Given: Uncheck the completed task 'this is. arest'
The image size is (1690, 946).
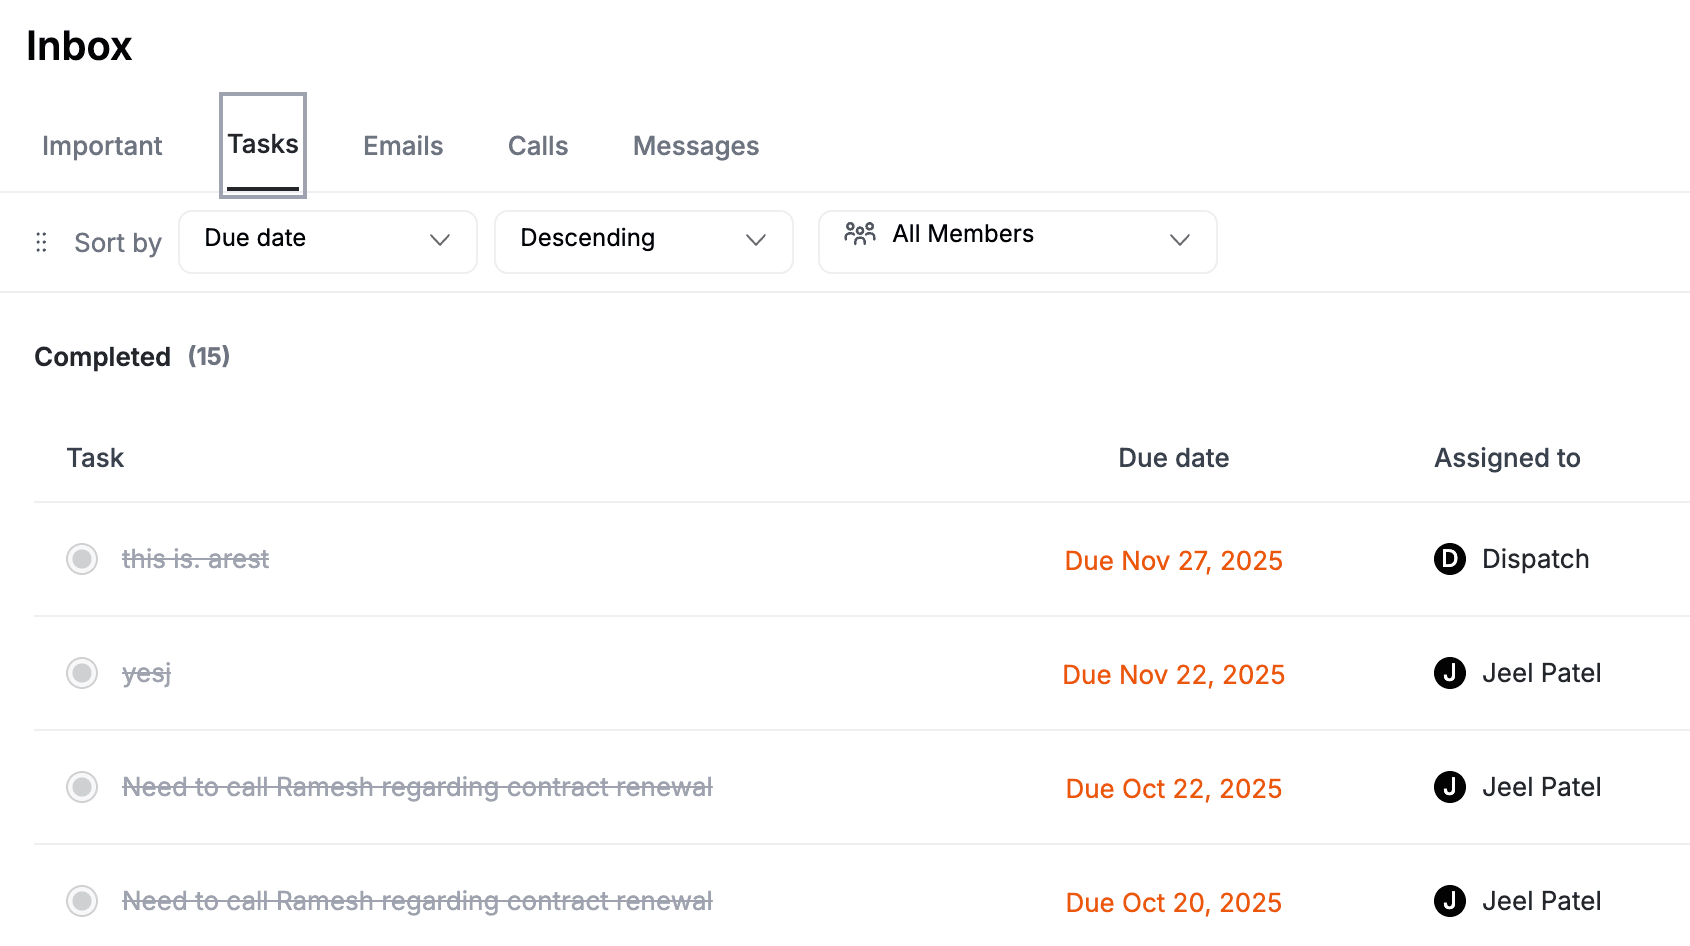Looking at the screenshot, I should coord(82,559).
